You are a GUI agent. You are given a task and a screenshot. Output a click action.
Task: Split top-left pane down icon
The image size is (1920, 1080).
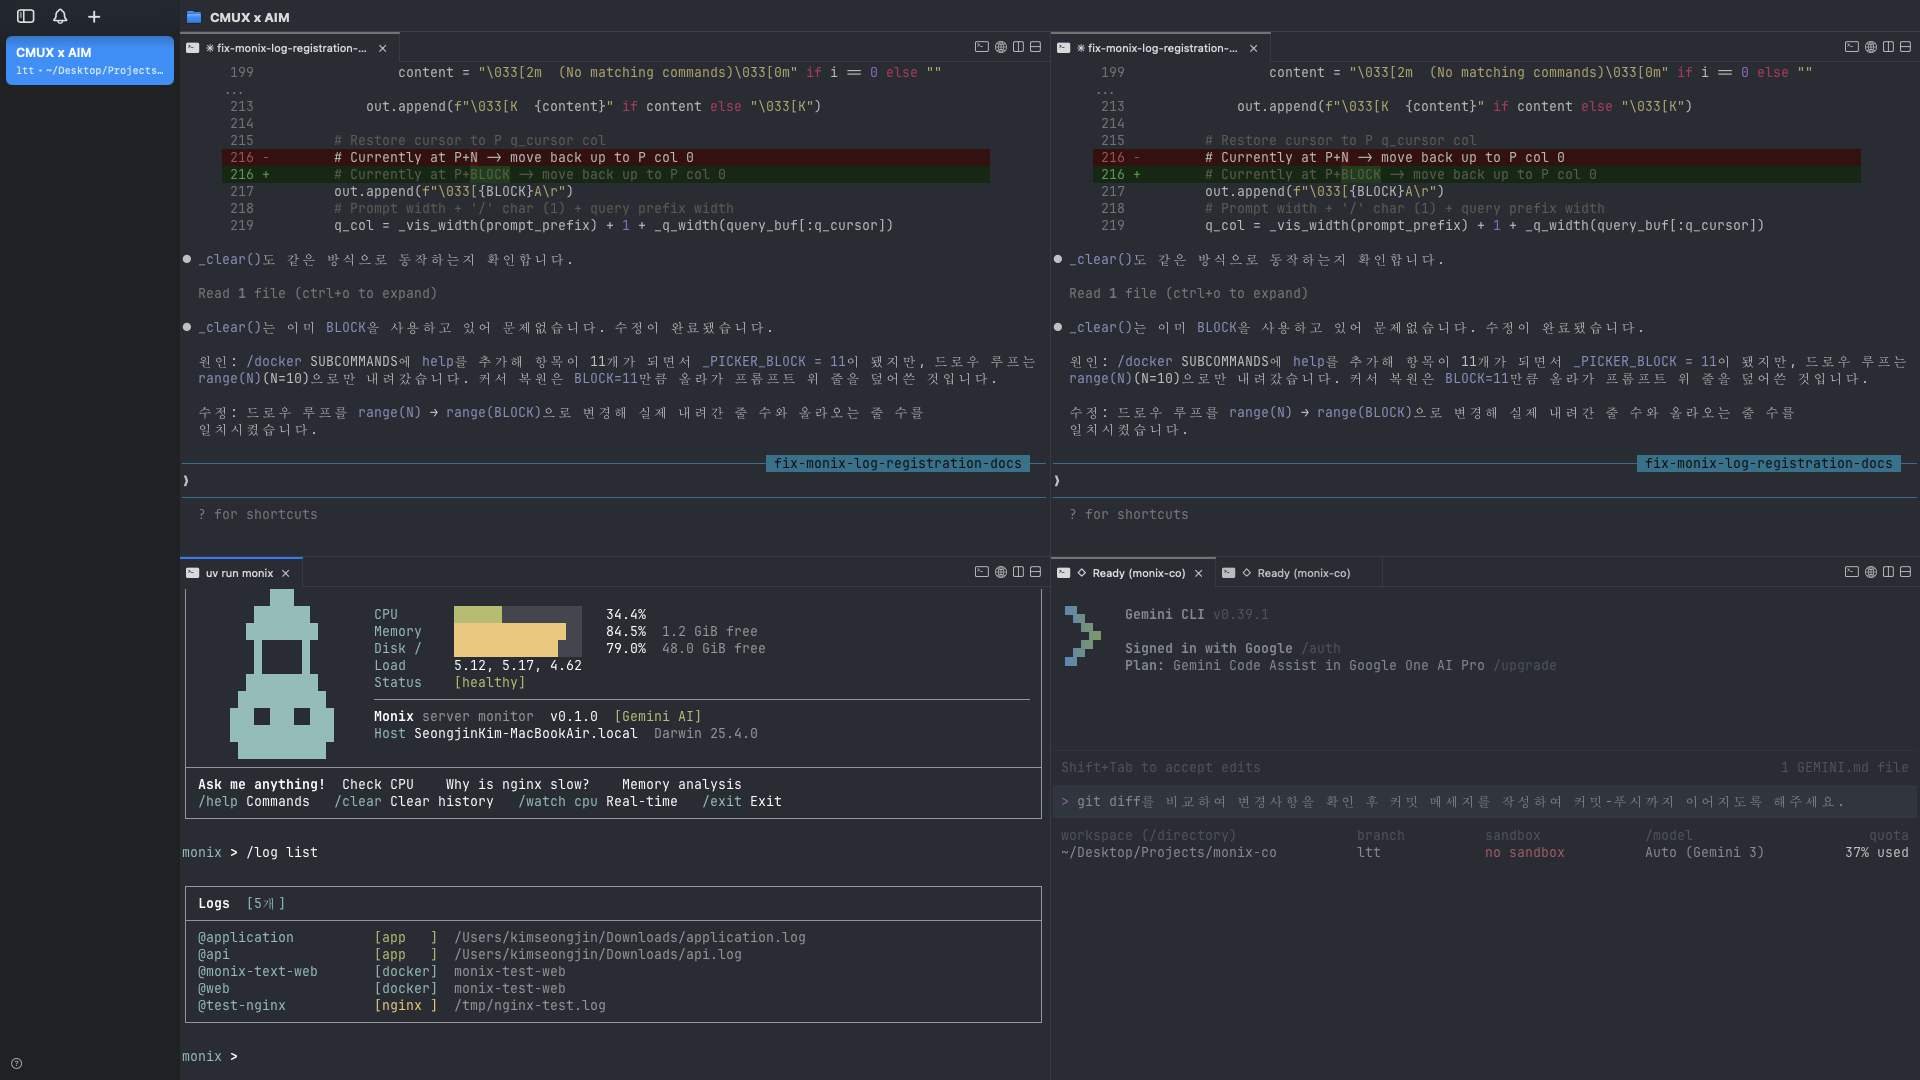click(1035, 47)
